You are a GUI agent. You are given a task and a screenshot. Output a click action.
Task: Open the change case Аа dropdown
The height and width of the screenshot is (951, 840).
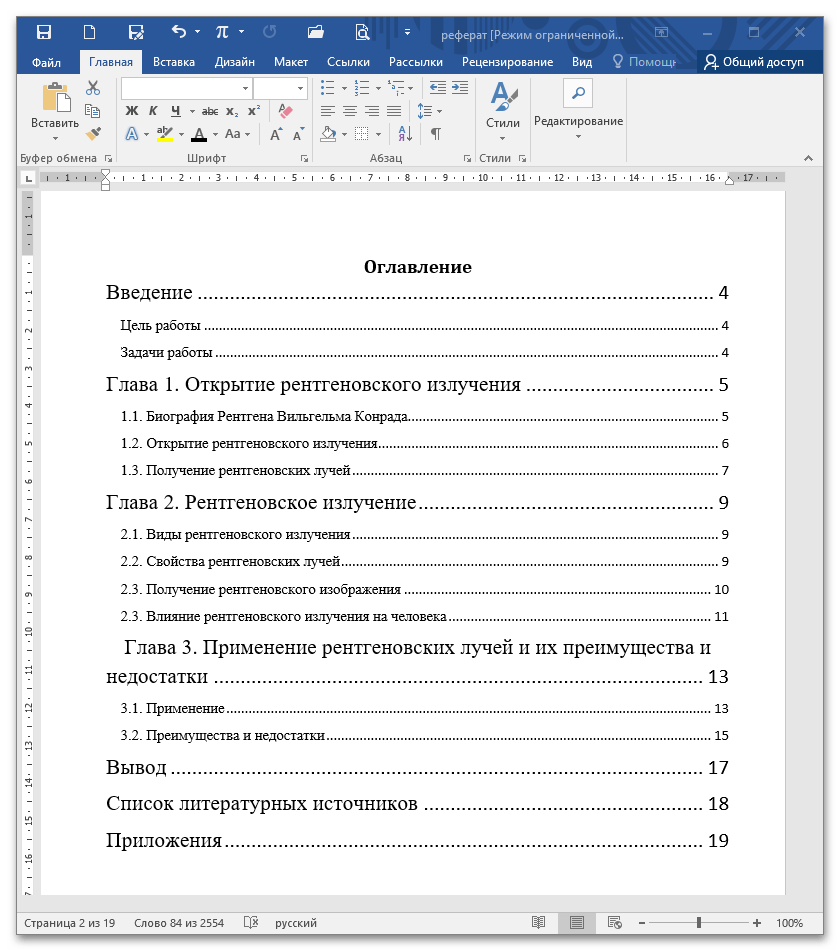tap(237, 134)
